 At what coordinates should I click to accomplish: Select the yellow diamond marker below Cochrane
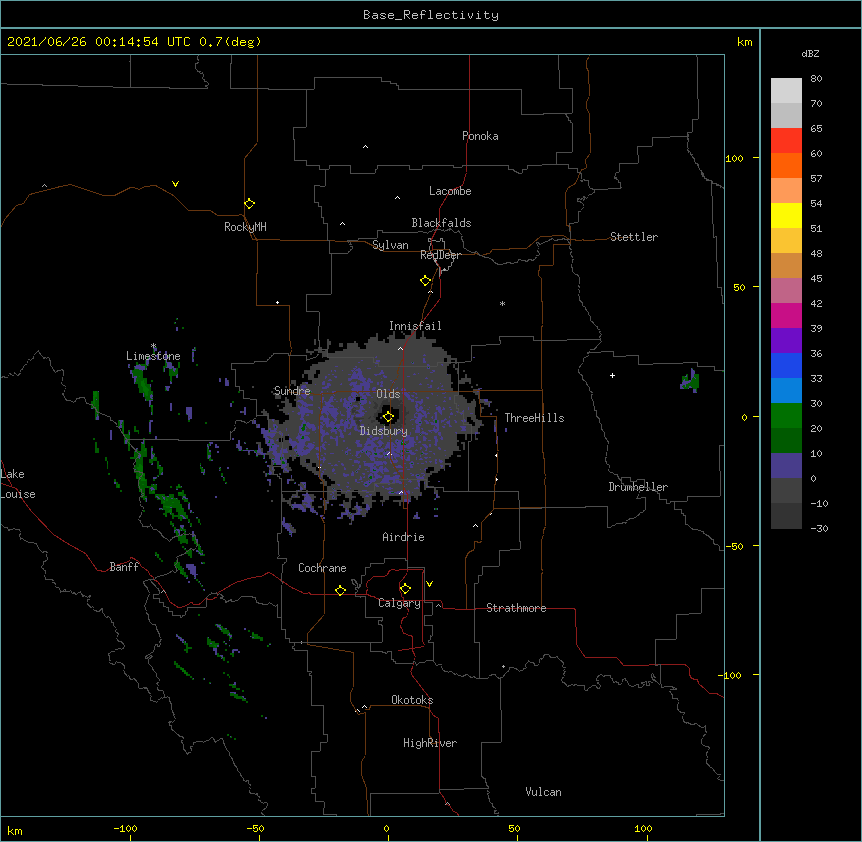(340, 590)
